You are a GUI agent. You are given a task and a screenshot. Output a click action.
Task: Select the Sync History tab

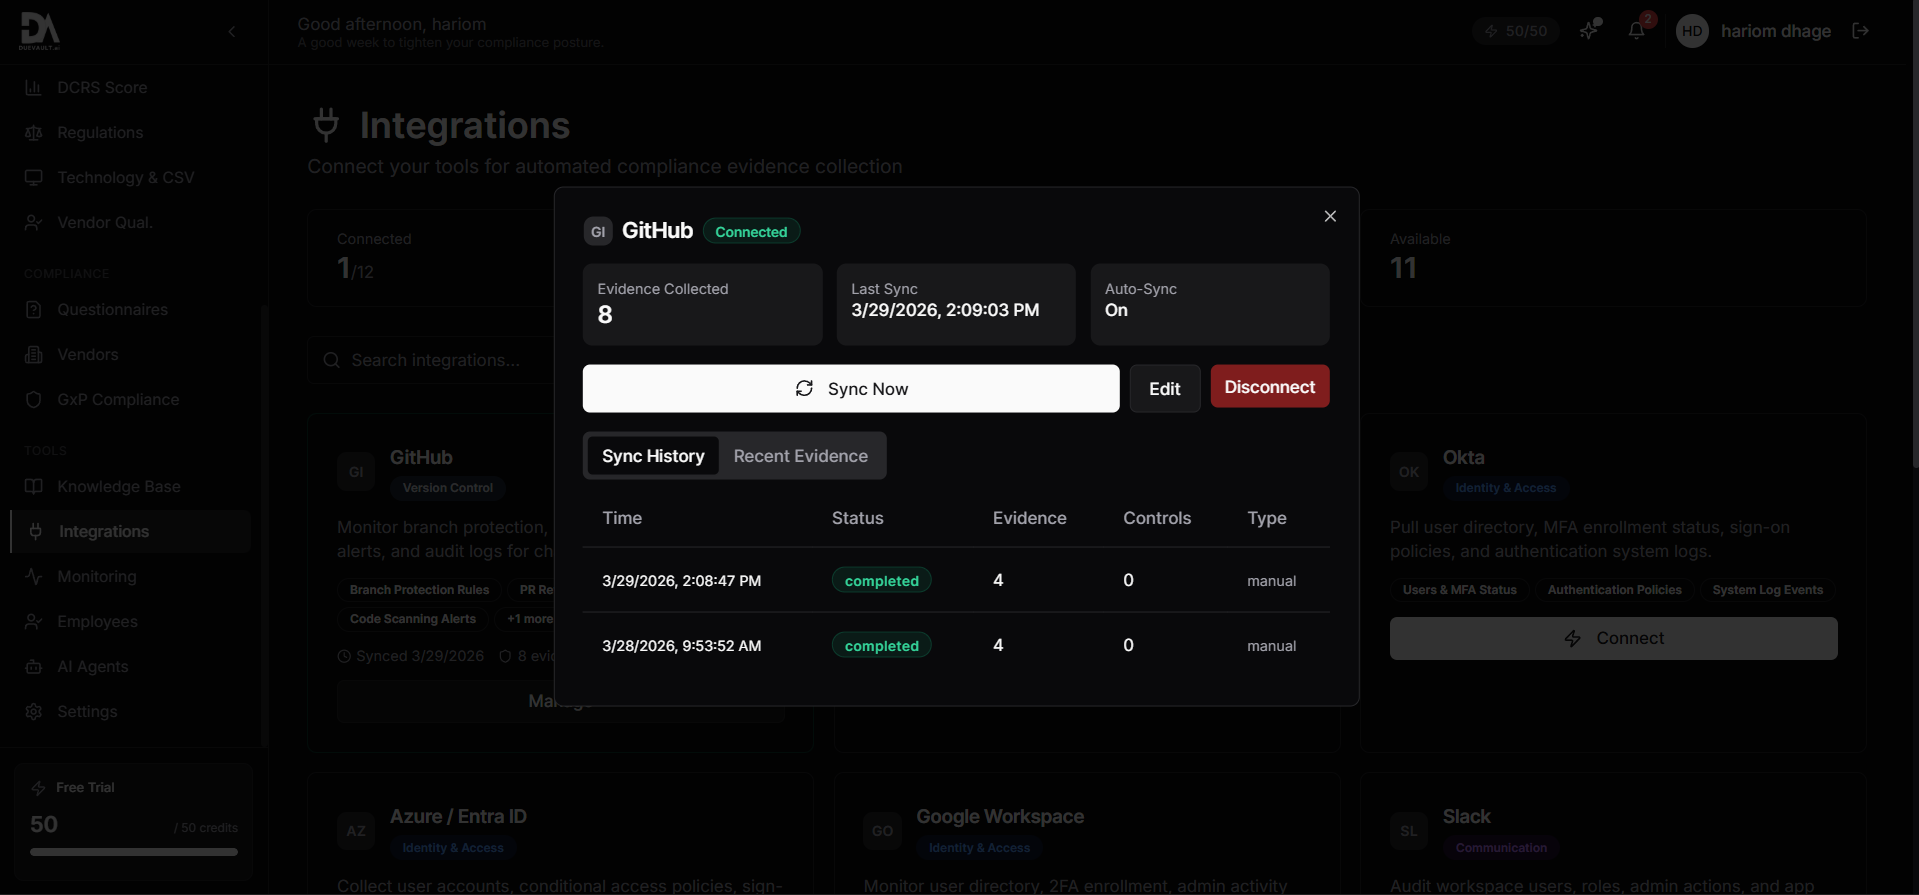[653, 456]
